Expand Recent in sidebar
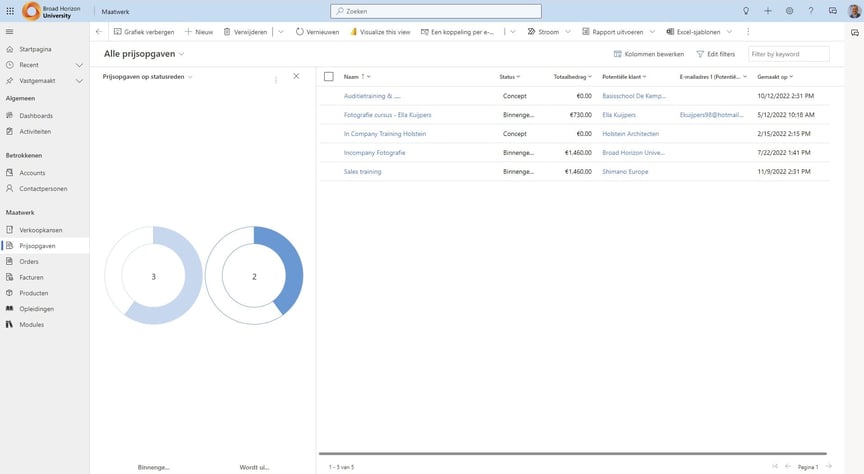 click(79, 65)
